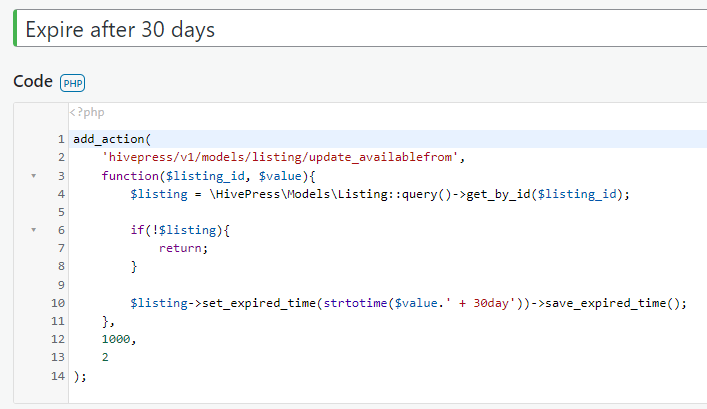Click the 'if(!$listing){' text on line 6

point(180,230)
